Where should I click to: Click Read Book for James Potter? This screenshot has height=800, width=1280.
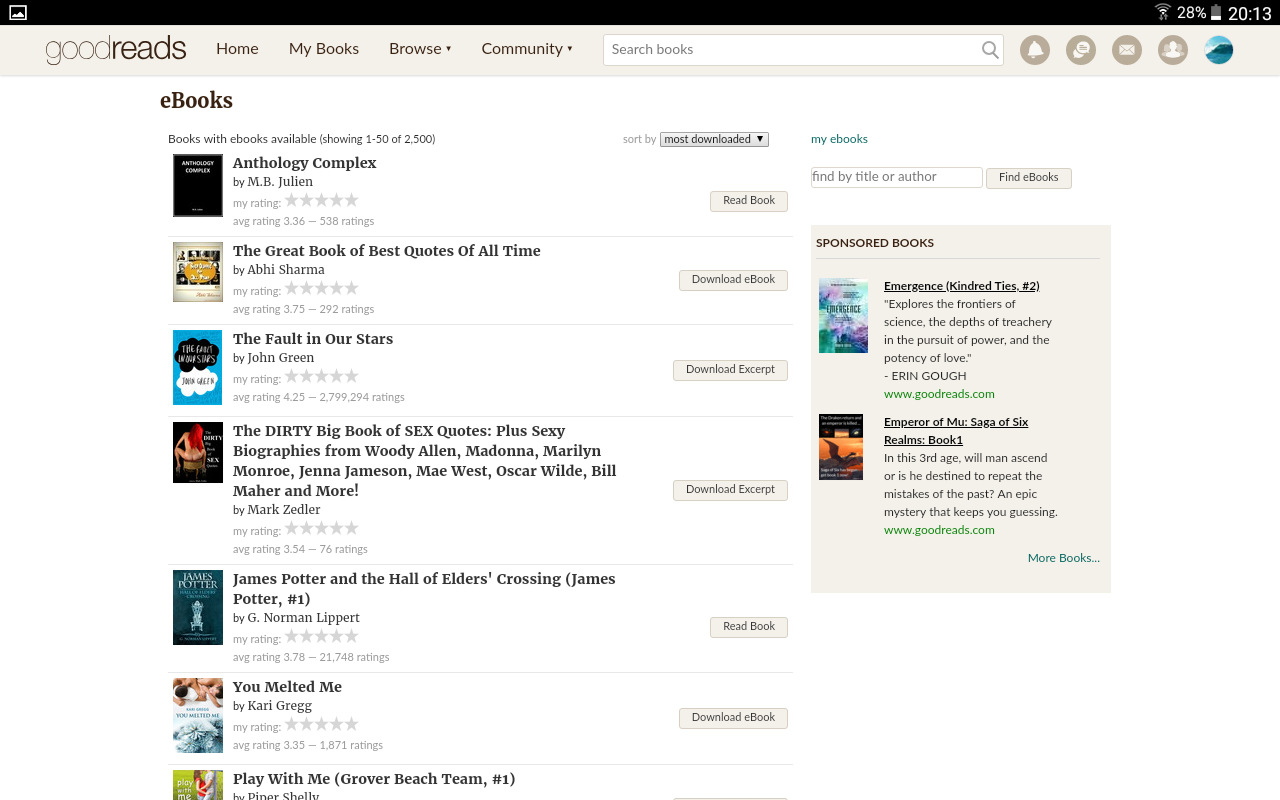[x=749, y=627]
